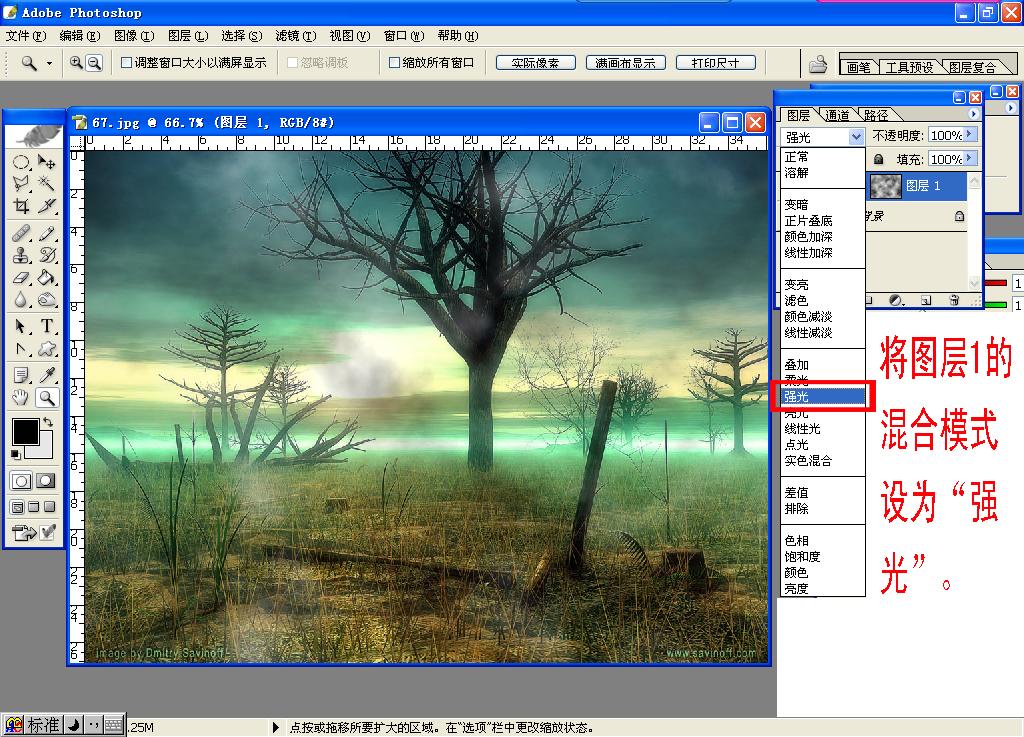Open the 填充 fill slider arrow
Viewport: 1024px width, 737px height.
(x=970, y=158)
